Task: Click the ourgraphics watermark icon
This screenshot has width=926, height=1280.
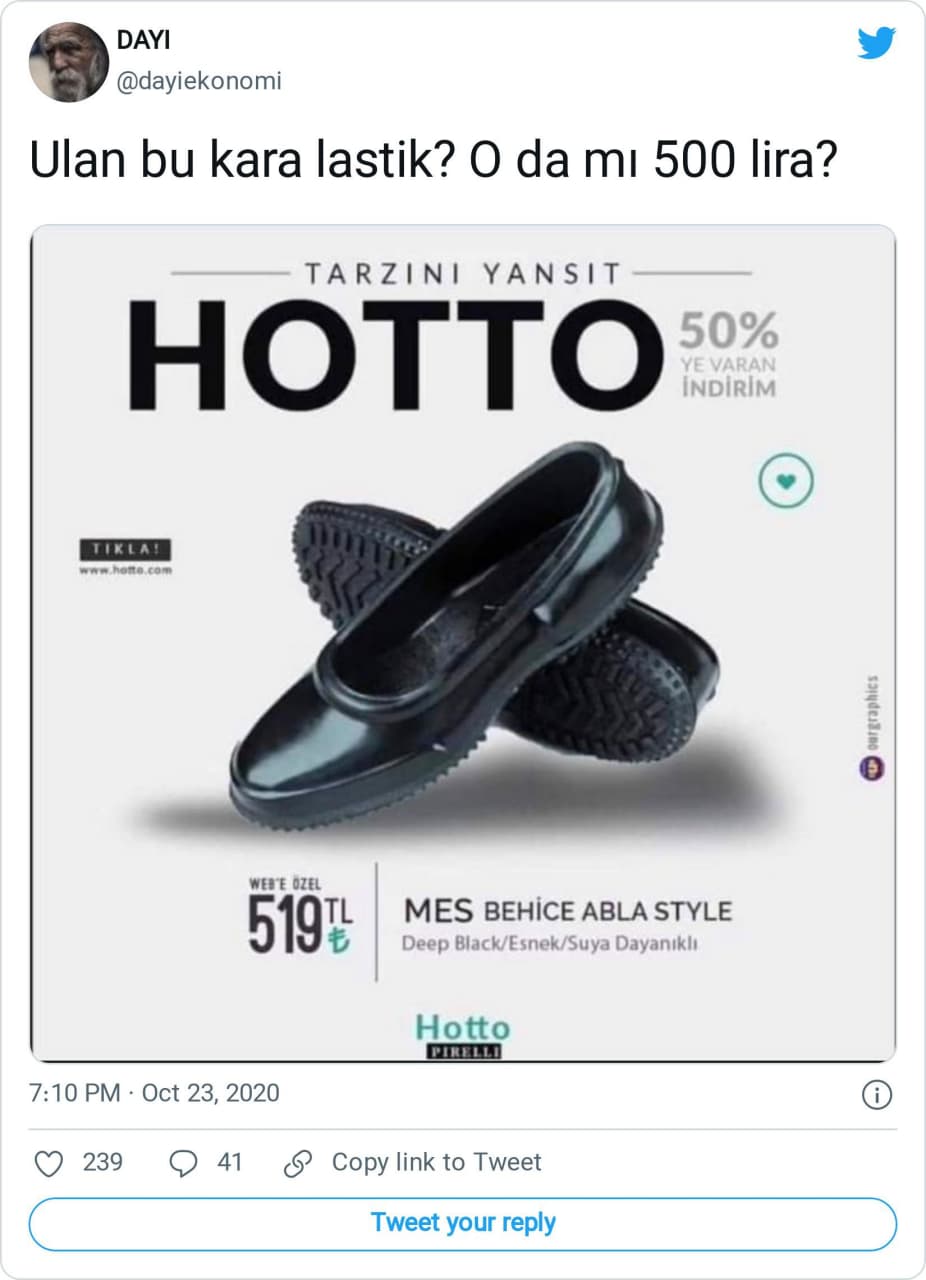Action: coord(872,767)
